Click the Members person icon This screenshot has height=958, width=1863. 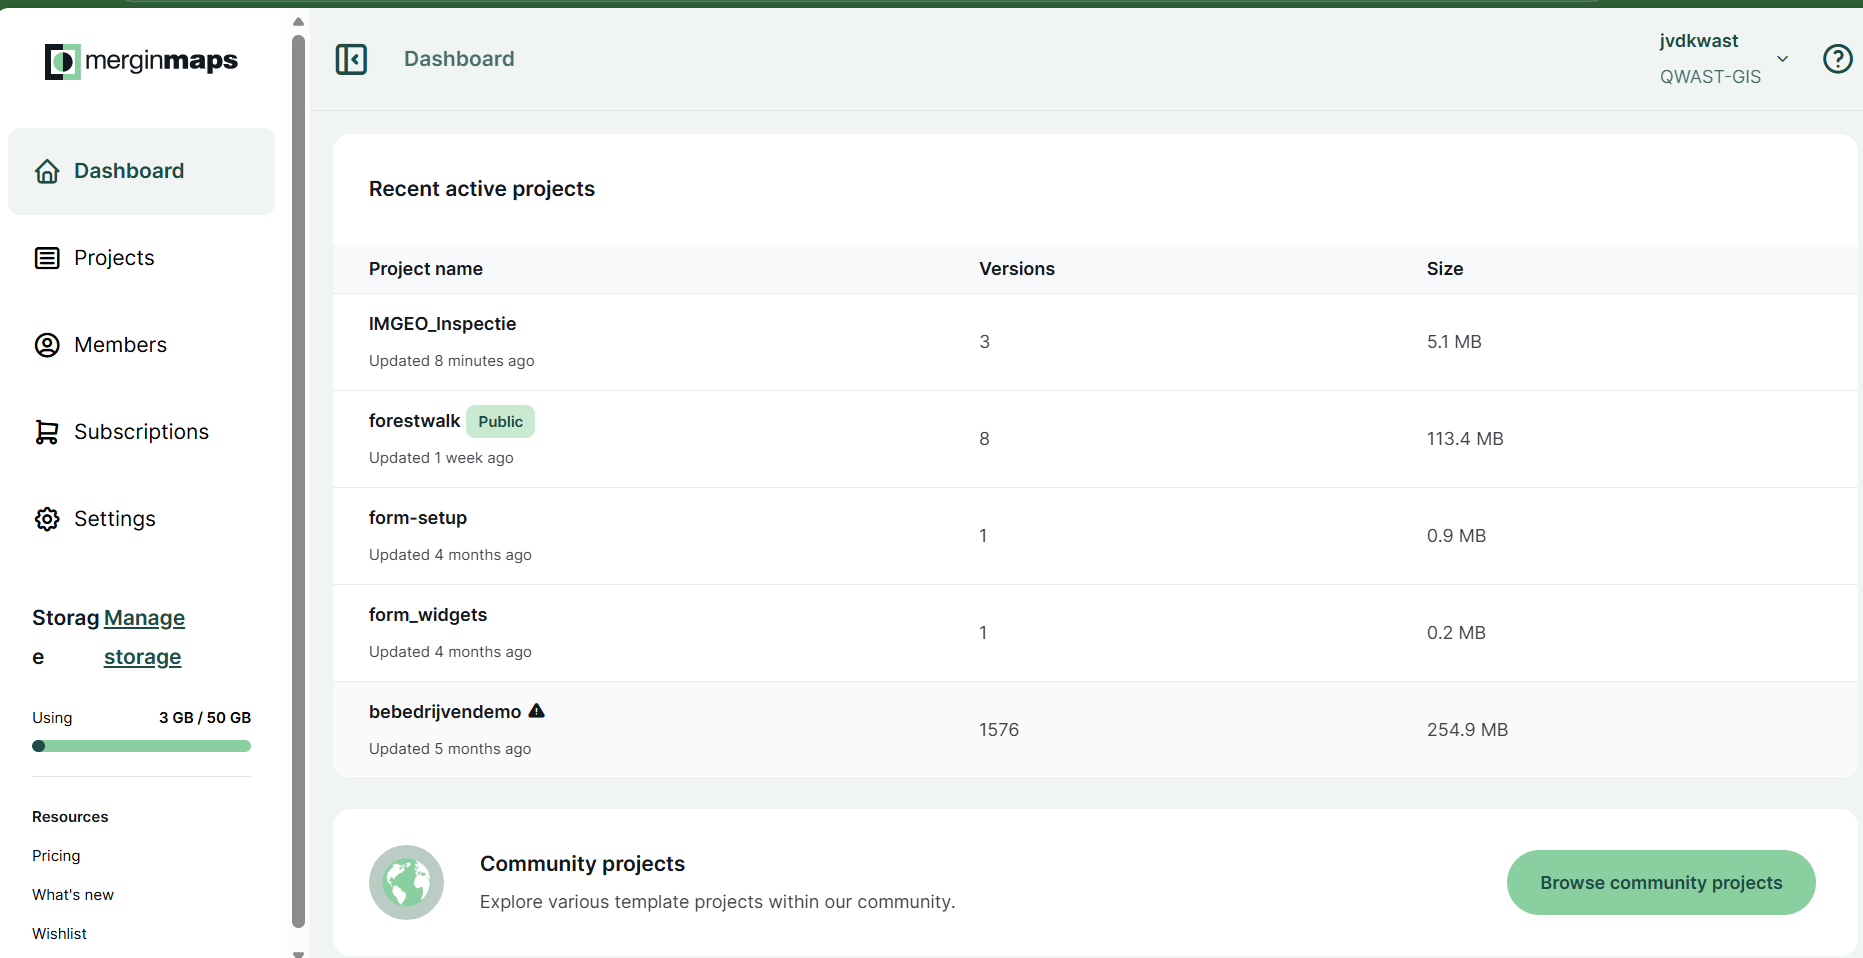(47, 345)
